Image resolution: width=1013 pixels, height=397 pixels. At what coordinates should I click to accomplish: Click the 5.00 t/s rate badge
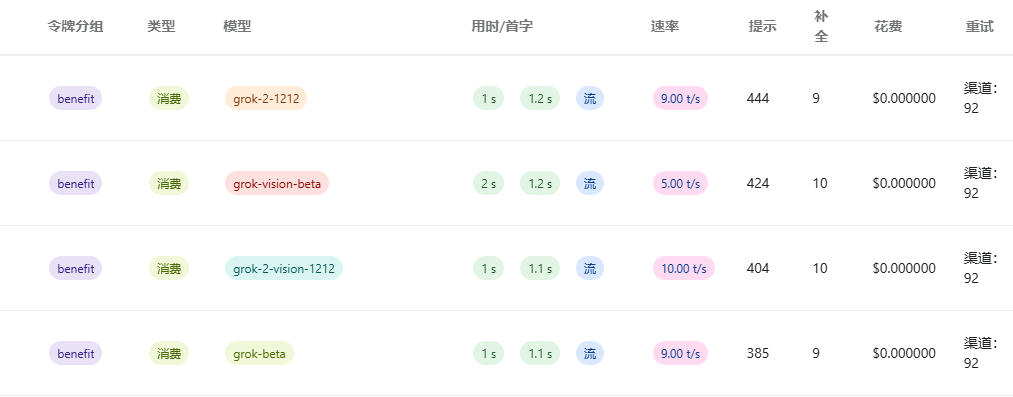tap(680, 183)
